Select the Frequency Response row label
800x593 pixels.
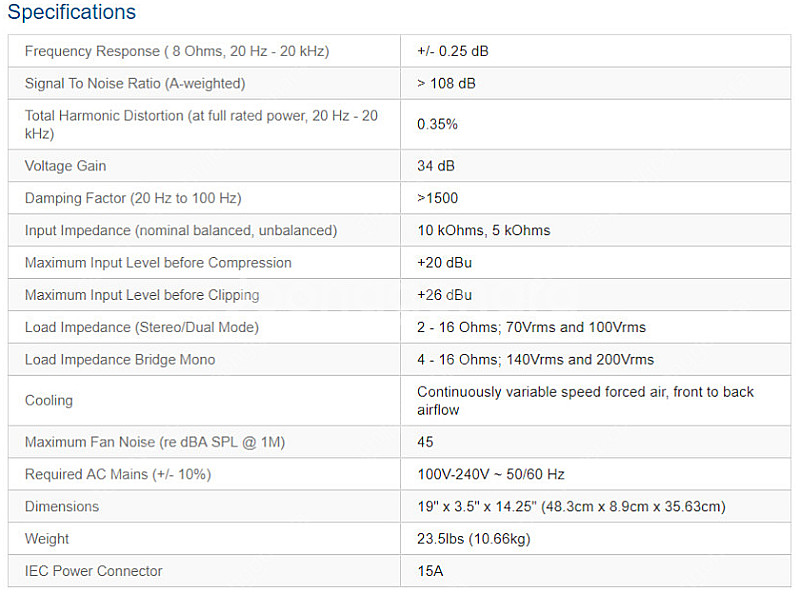point(177,52)
